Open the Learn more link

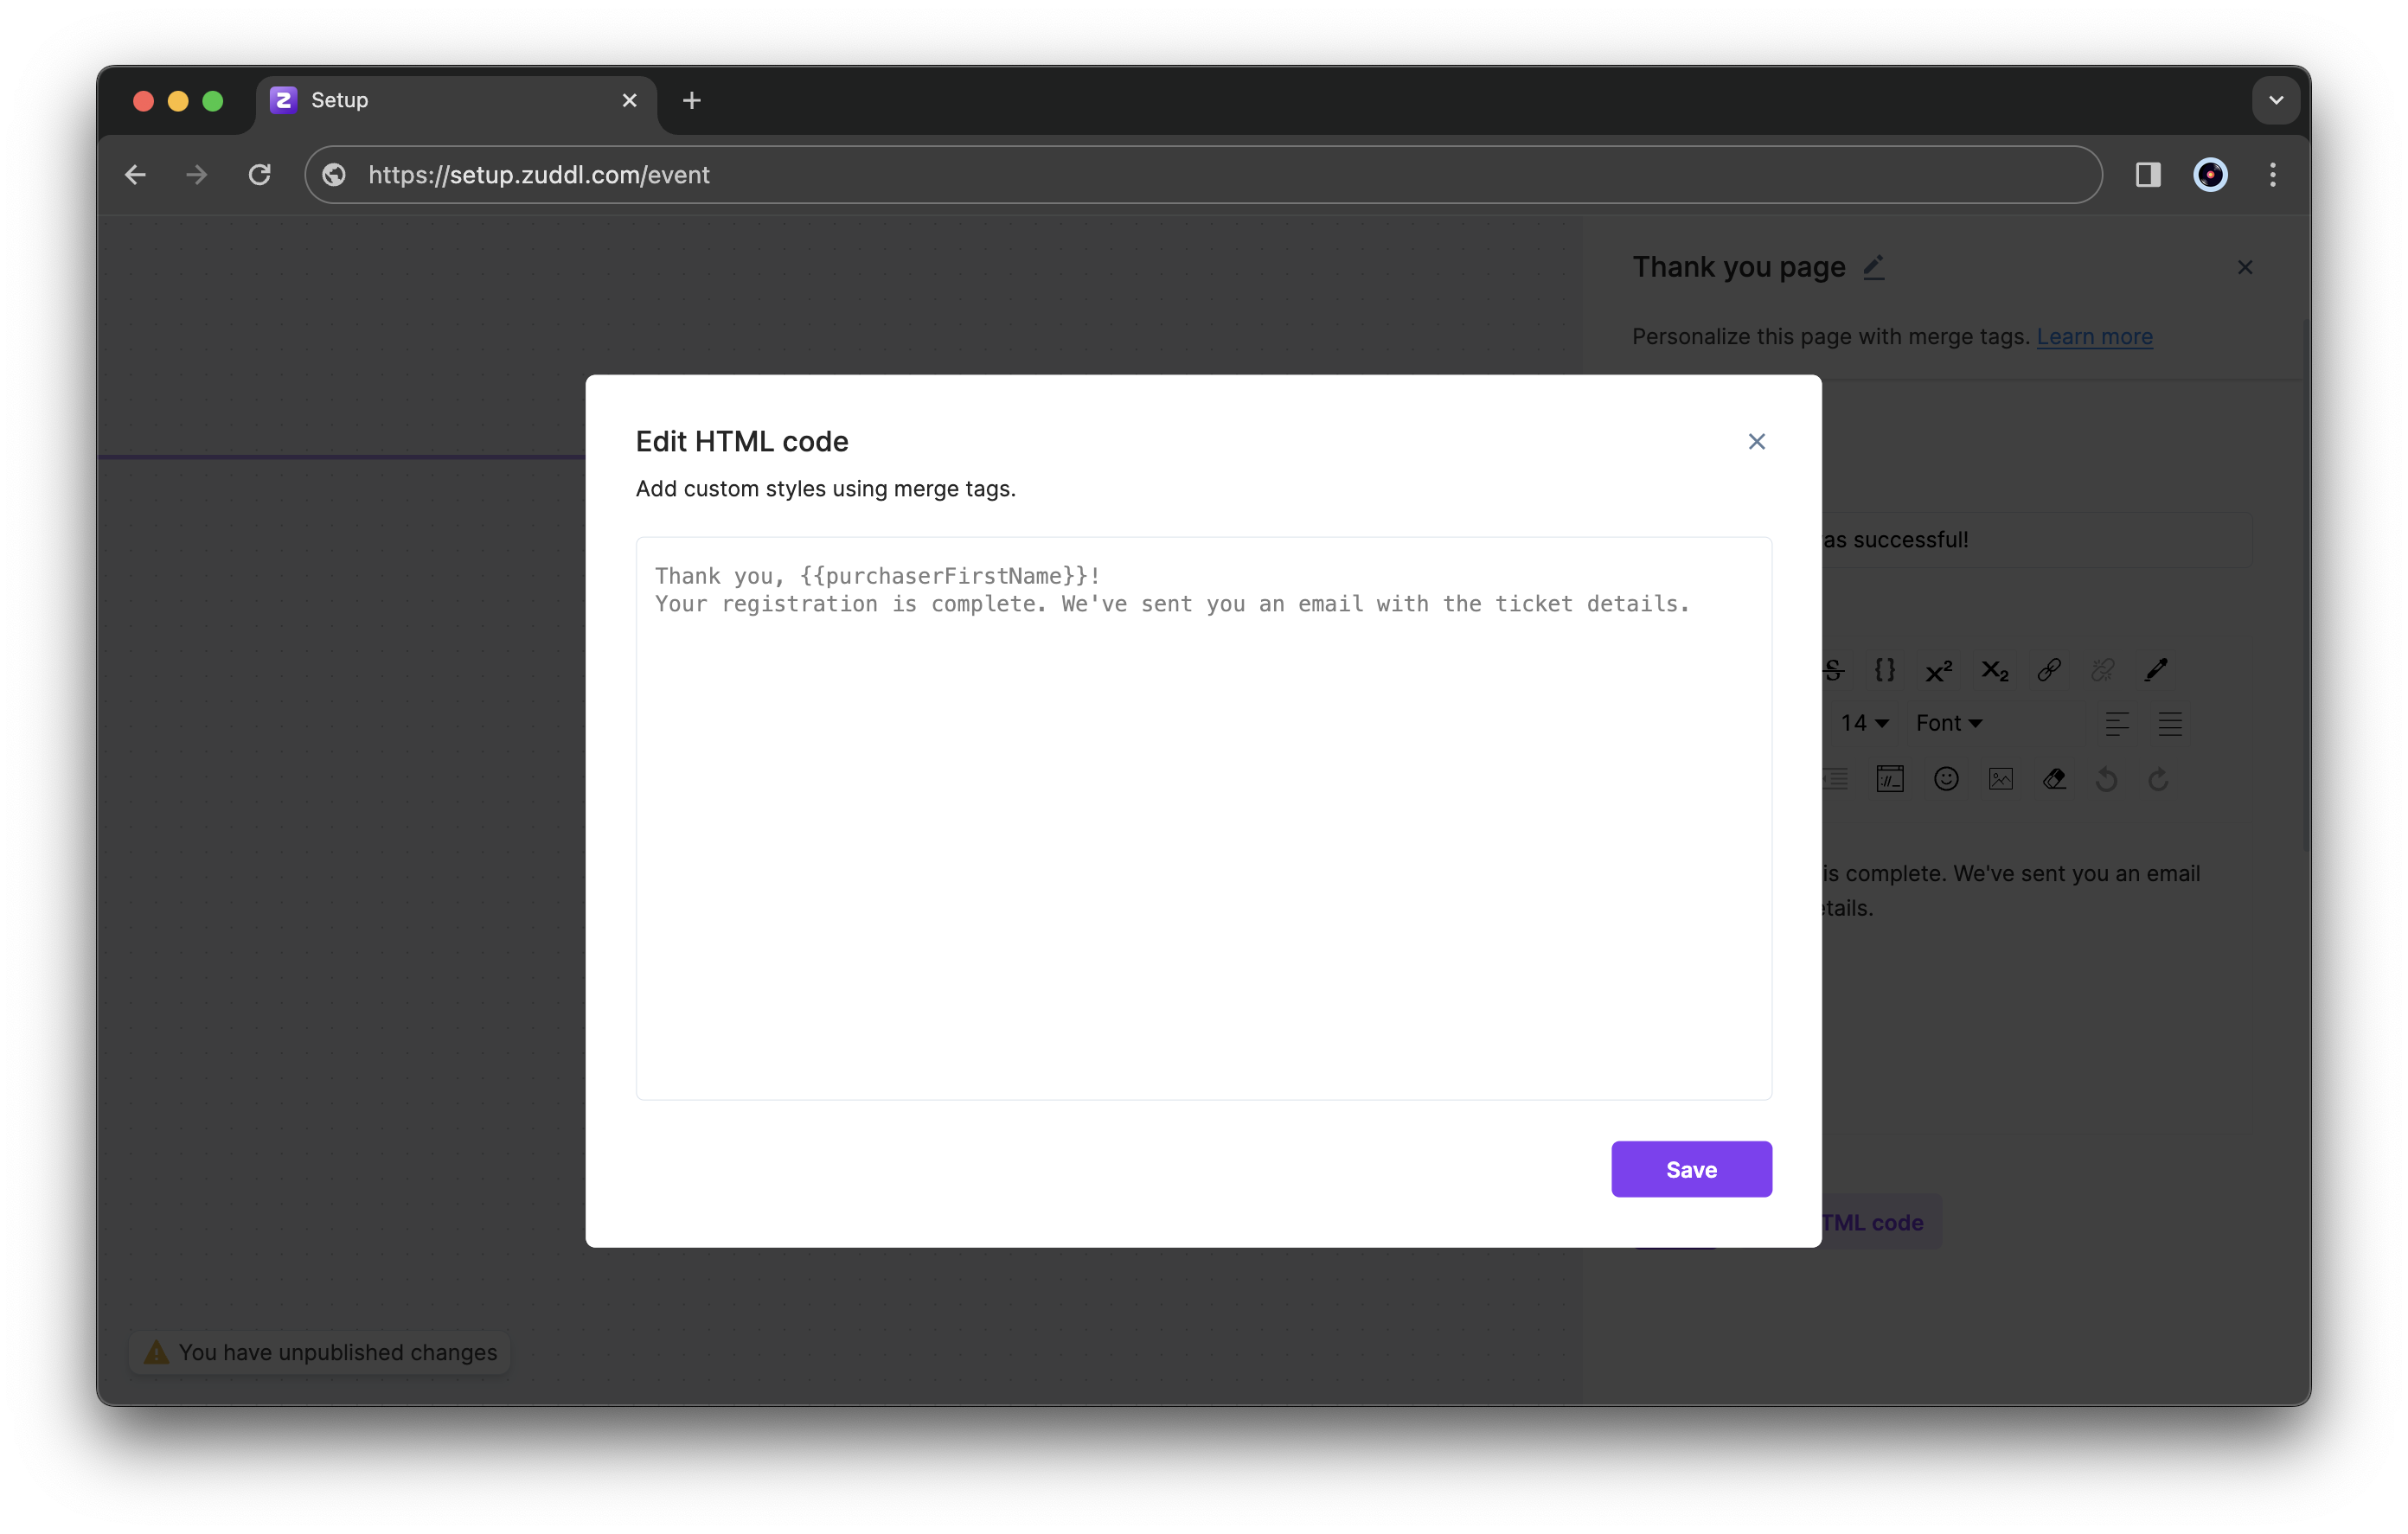click(2094, 336)
